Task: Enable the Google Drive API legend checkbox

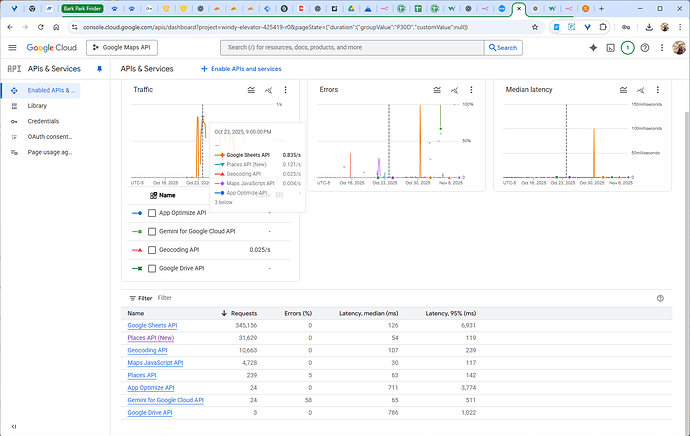Action: pyautogui.click(x=152, y=268)
